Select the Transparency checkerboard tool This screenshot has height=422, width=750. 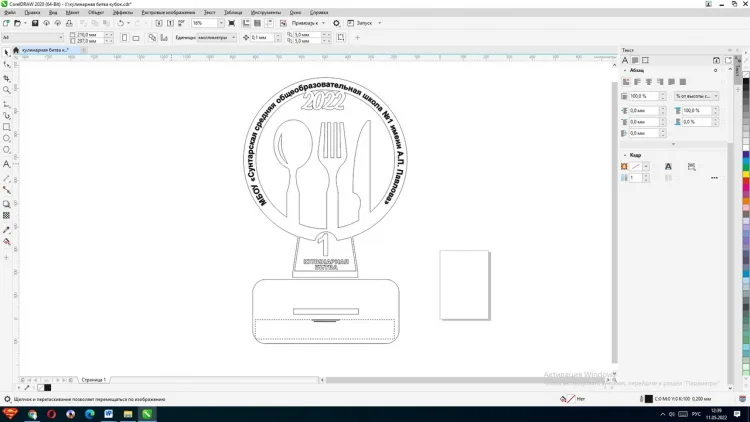[6, 215]
